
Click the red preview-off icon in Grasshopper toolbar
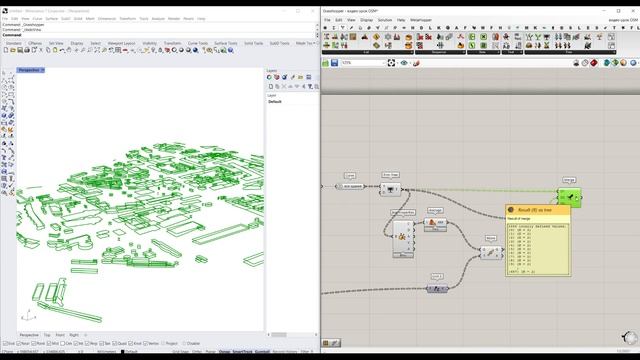click(x=594, y=62)
